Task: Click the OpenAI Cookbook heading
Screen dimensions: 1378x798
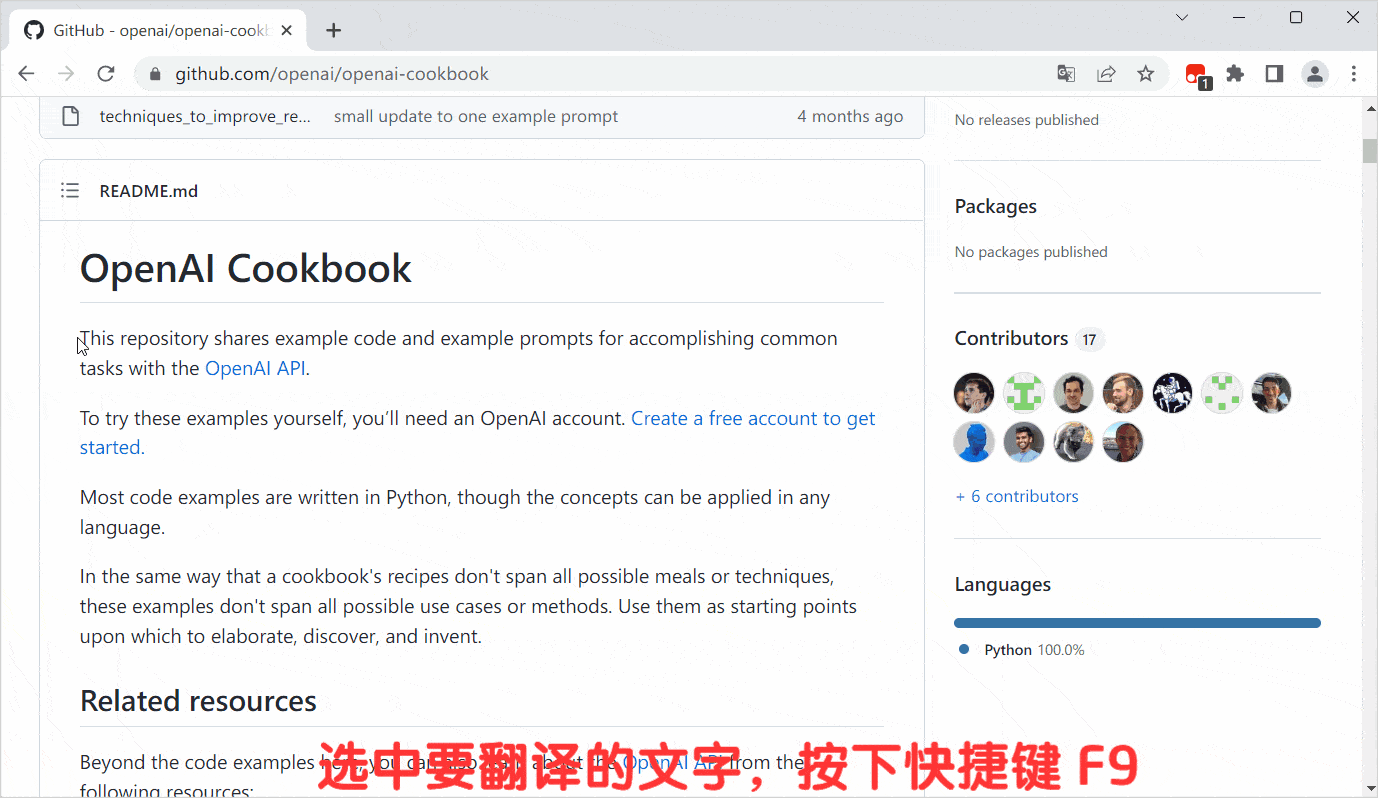Action: (246, 269)
